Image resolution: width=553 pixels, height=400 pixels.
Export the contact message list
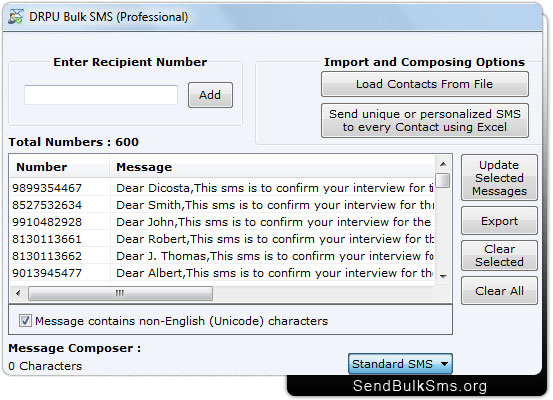[499, 221]
